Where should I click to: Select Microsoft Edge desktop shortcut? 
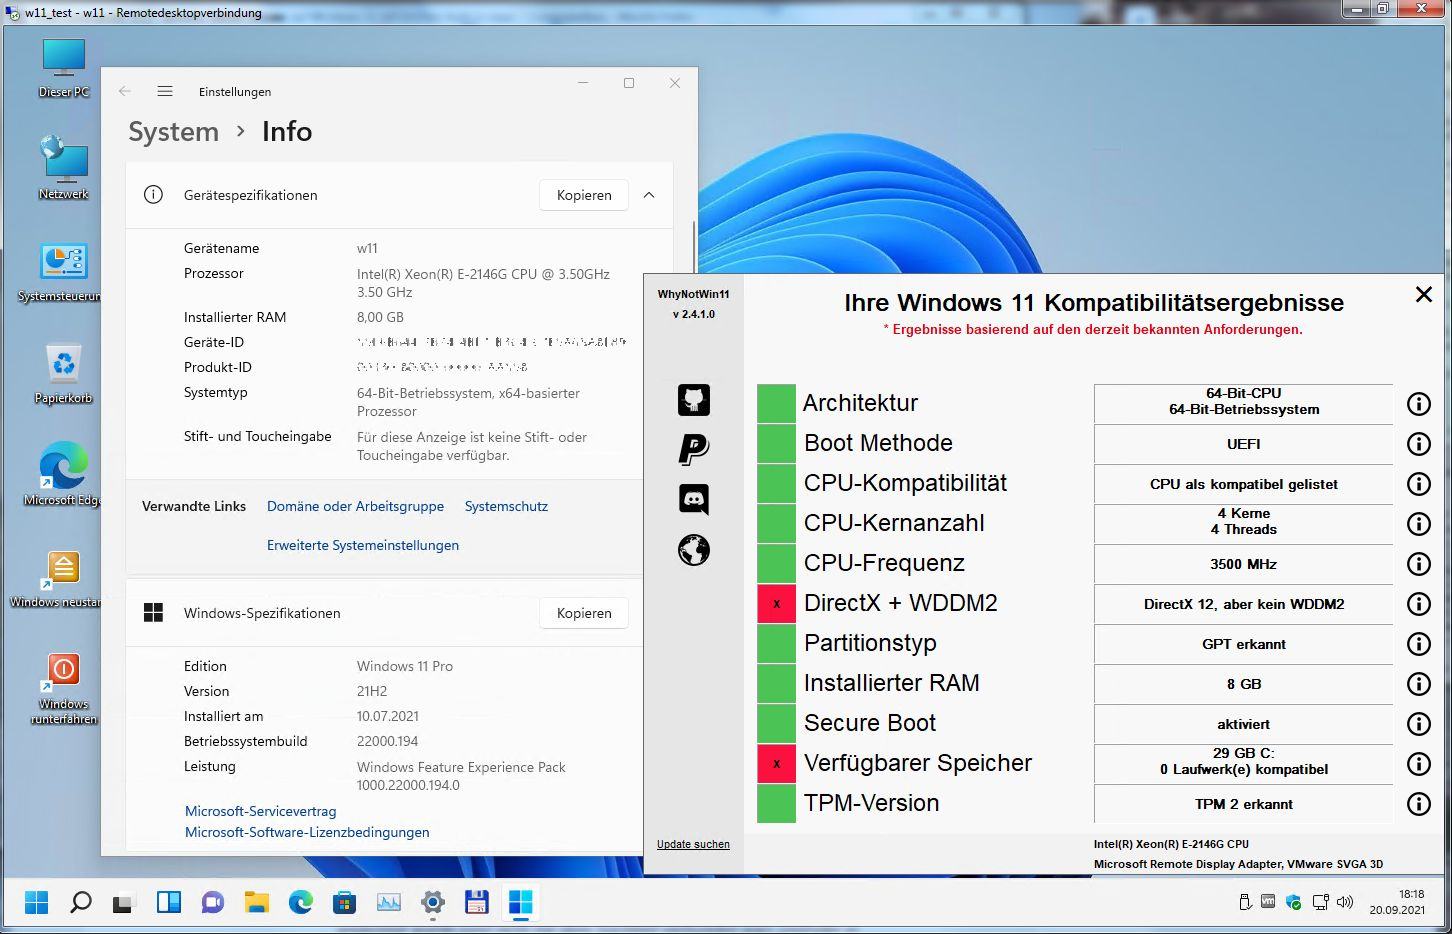[x=63, y=476]
